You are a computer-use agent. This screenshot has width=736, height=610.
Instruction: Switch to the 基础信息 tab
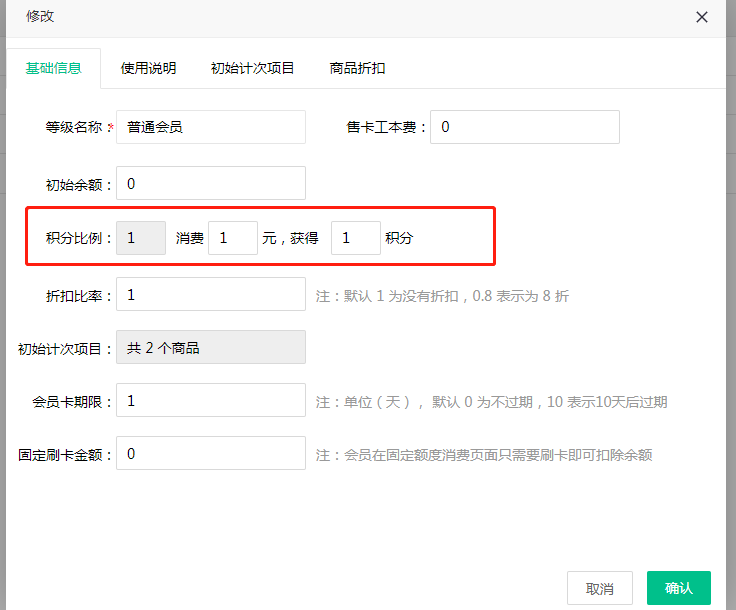tap(53, 68)
